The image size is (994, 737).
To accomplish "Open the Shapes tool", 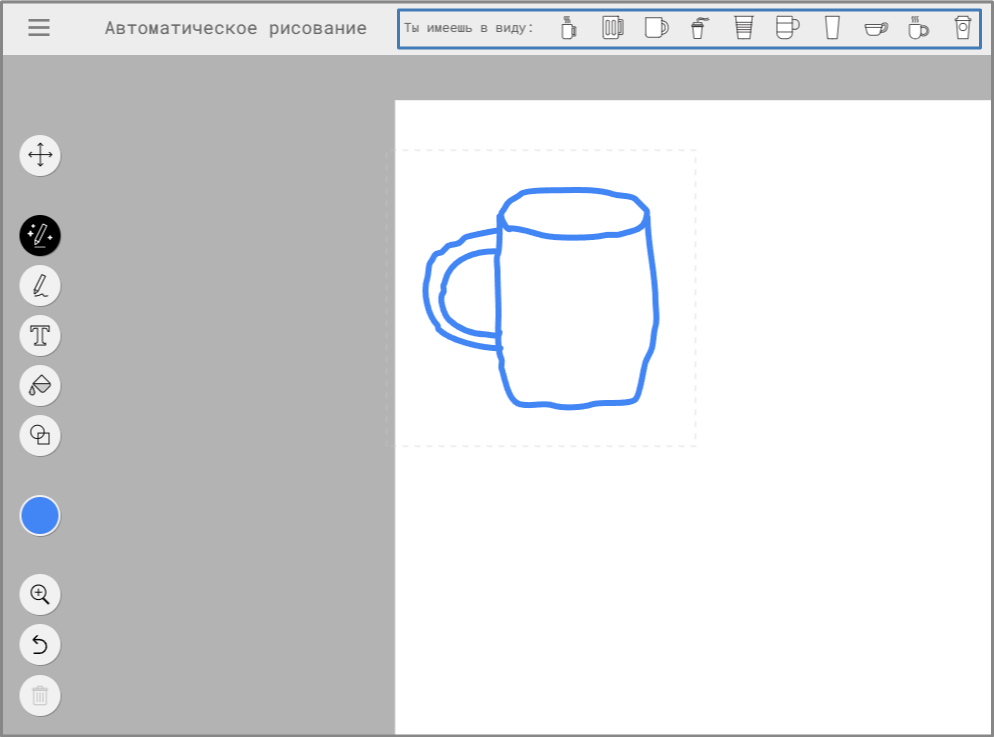I will pos(40,435).
